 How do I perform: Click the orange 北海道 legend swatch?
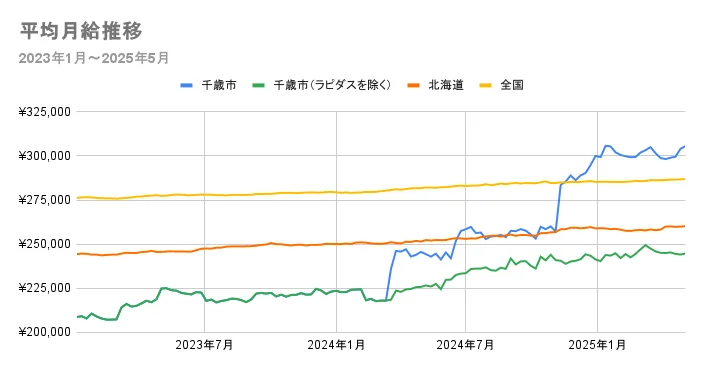coord(413,85)
